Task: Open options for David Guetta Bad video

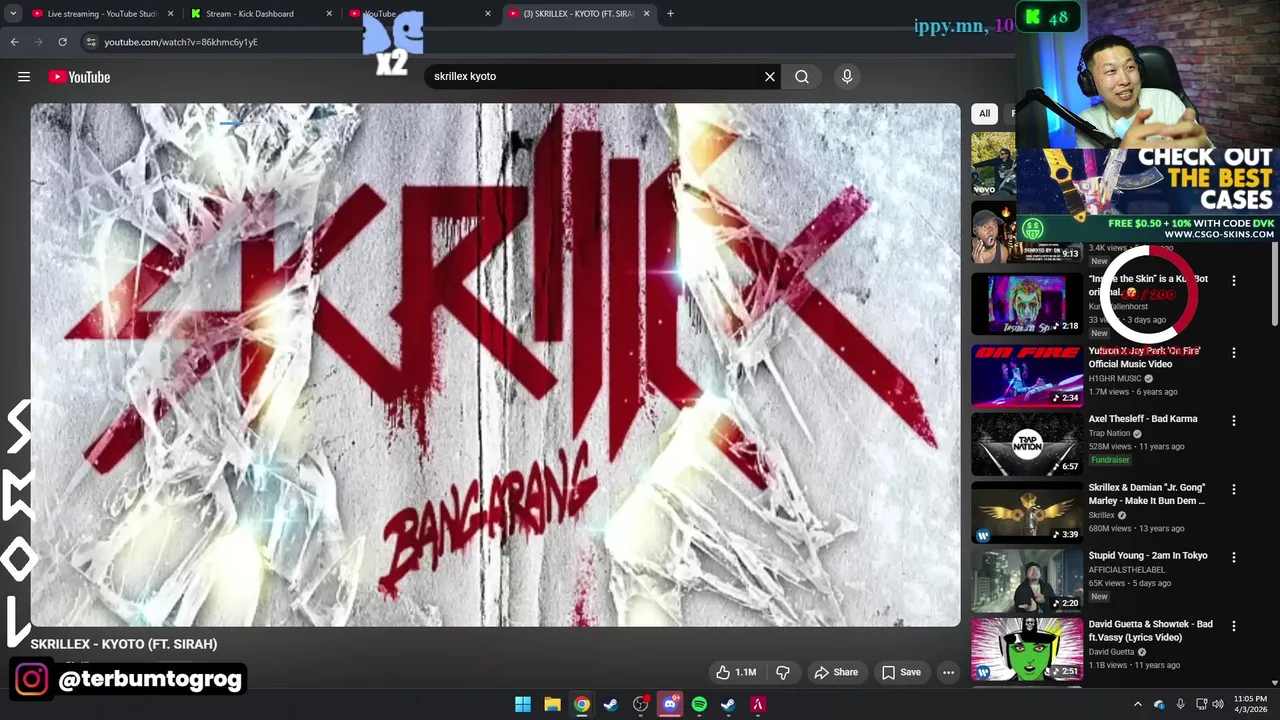Action: (x=1233, y=626)
